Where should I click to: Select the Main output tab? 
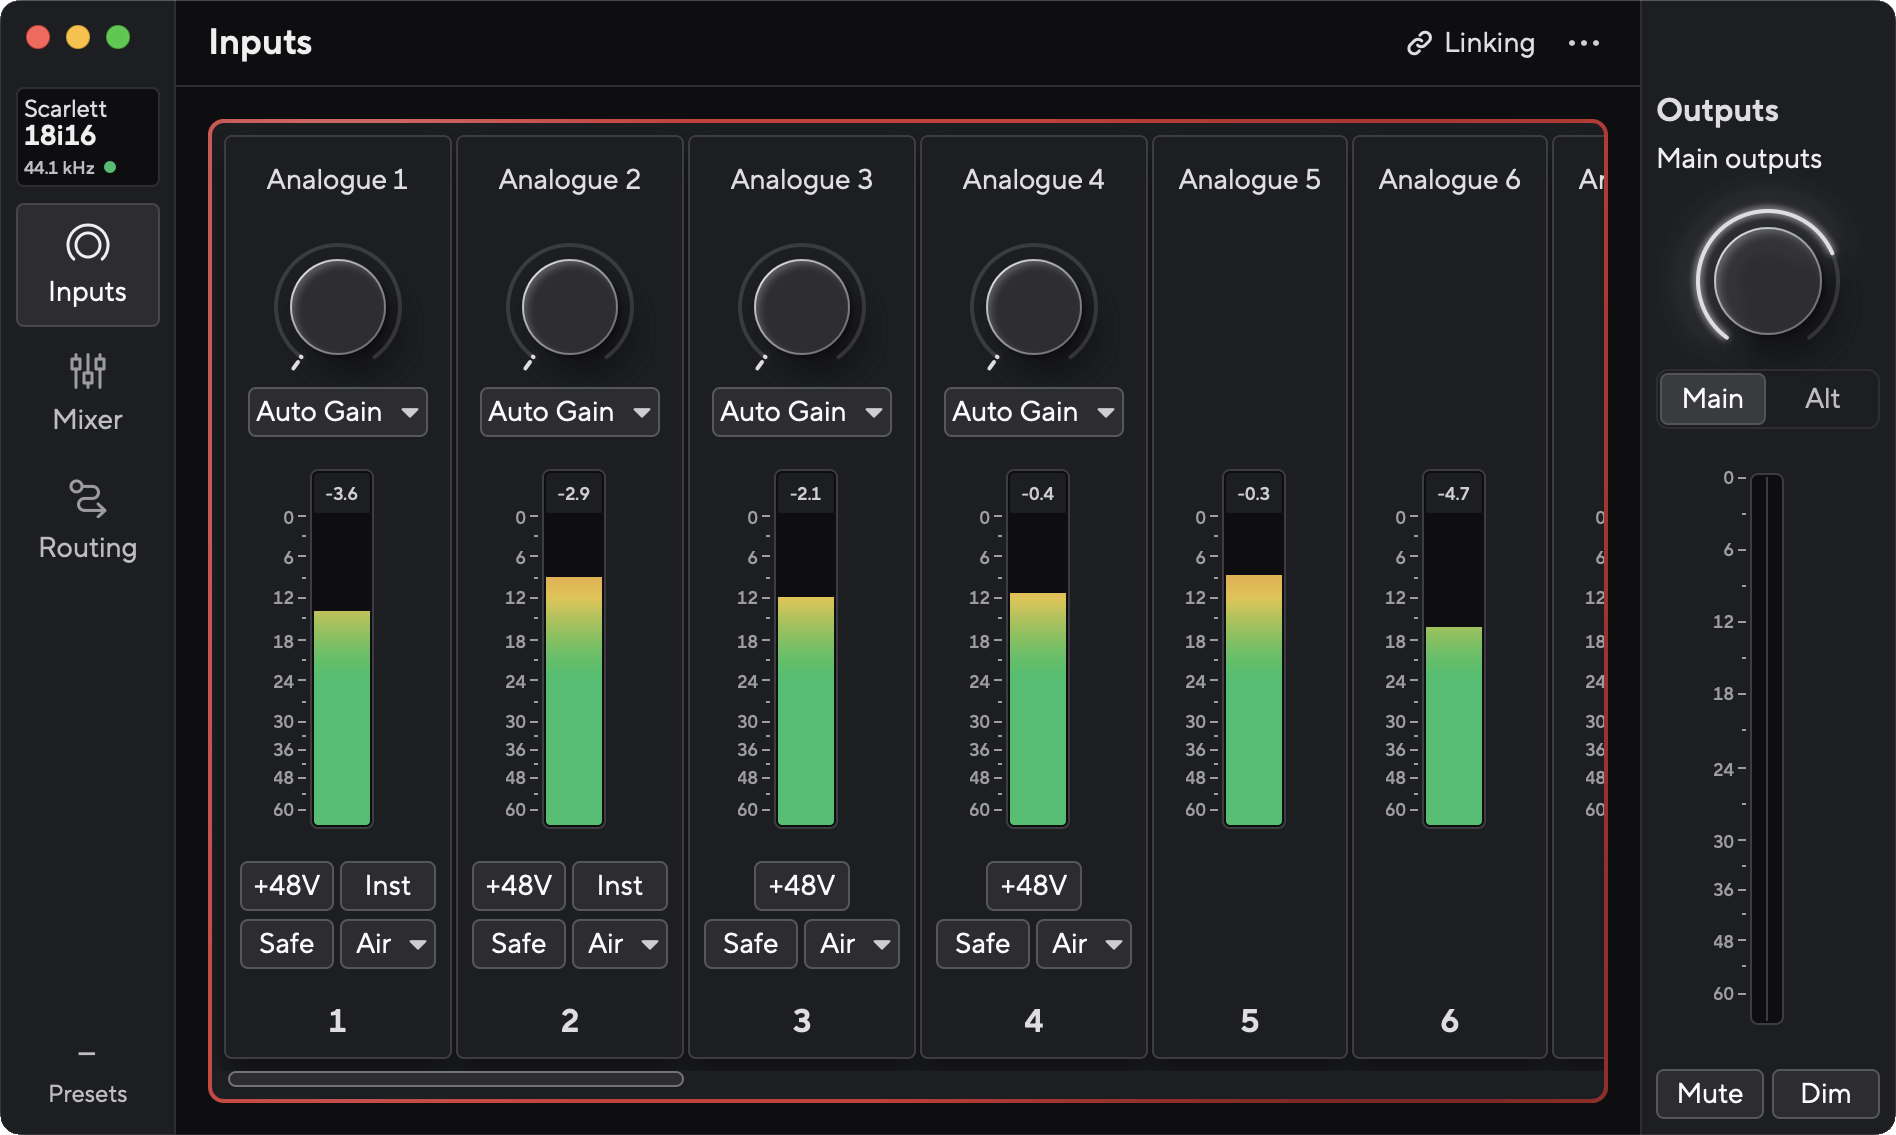(1713, 399)
